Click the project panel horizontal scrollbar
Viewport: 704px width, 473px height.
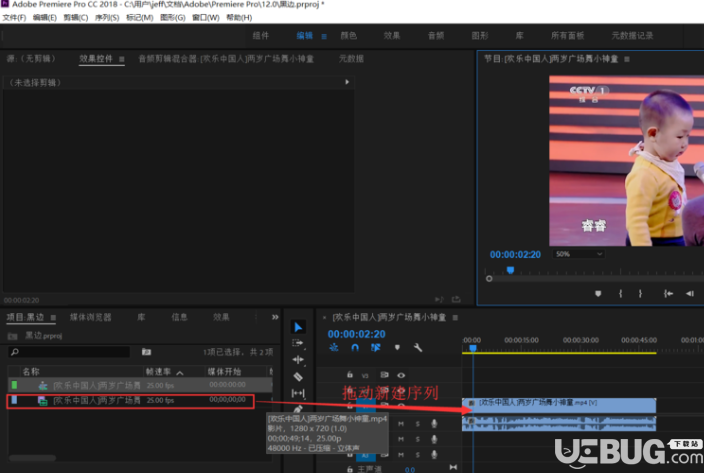[32, 458]
